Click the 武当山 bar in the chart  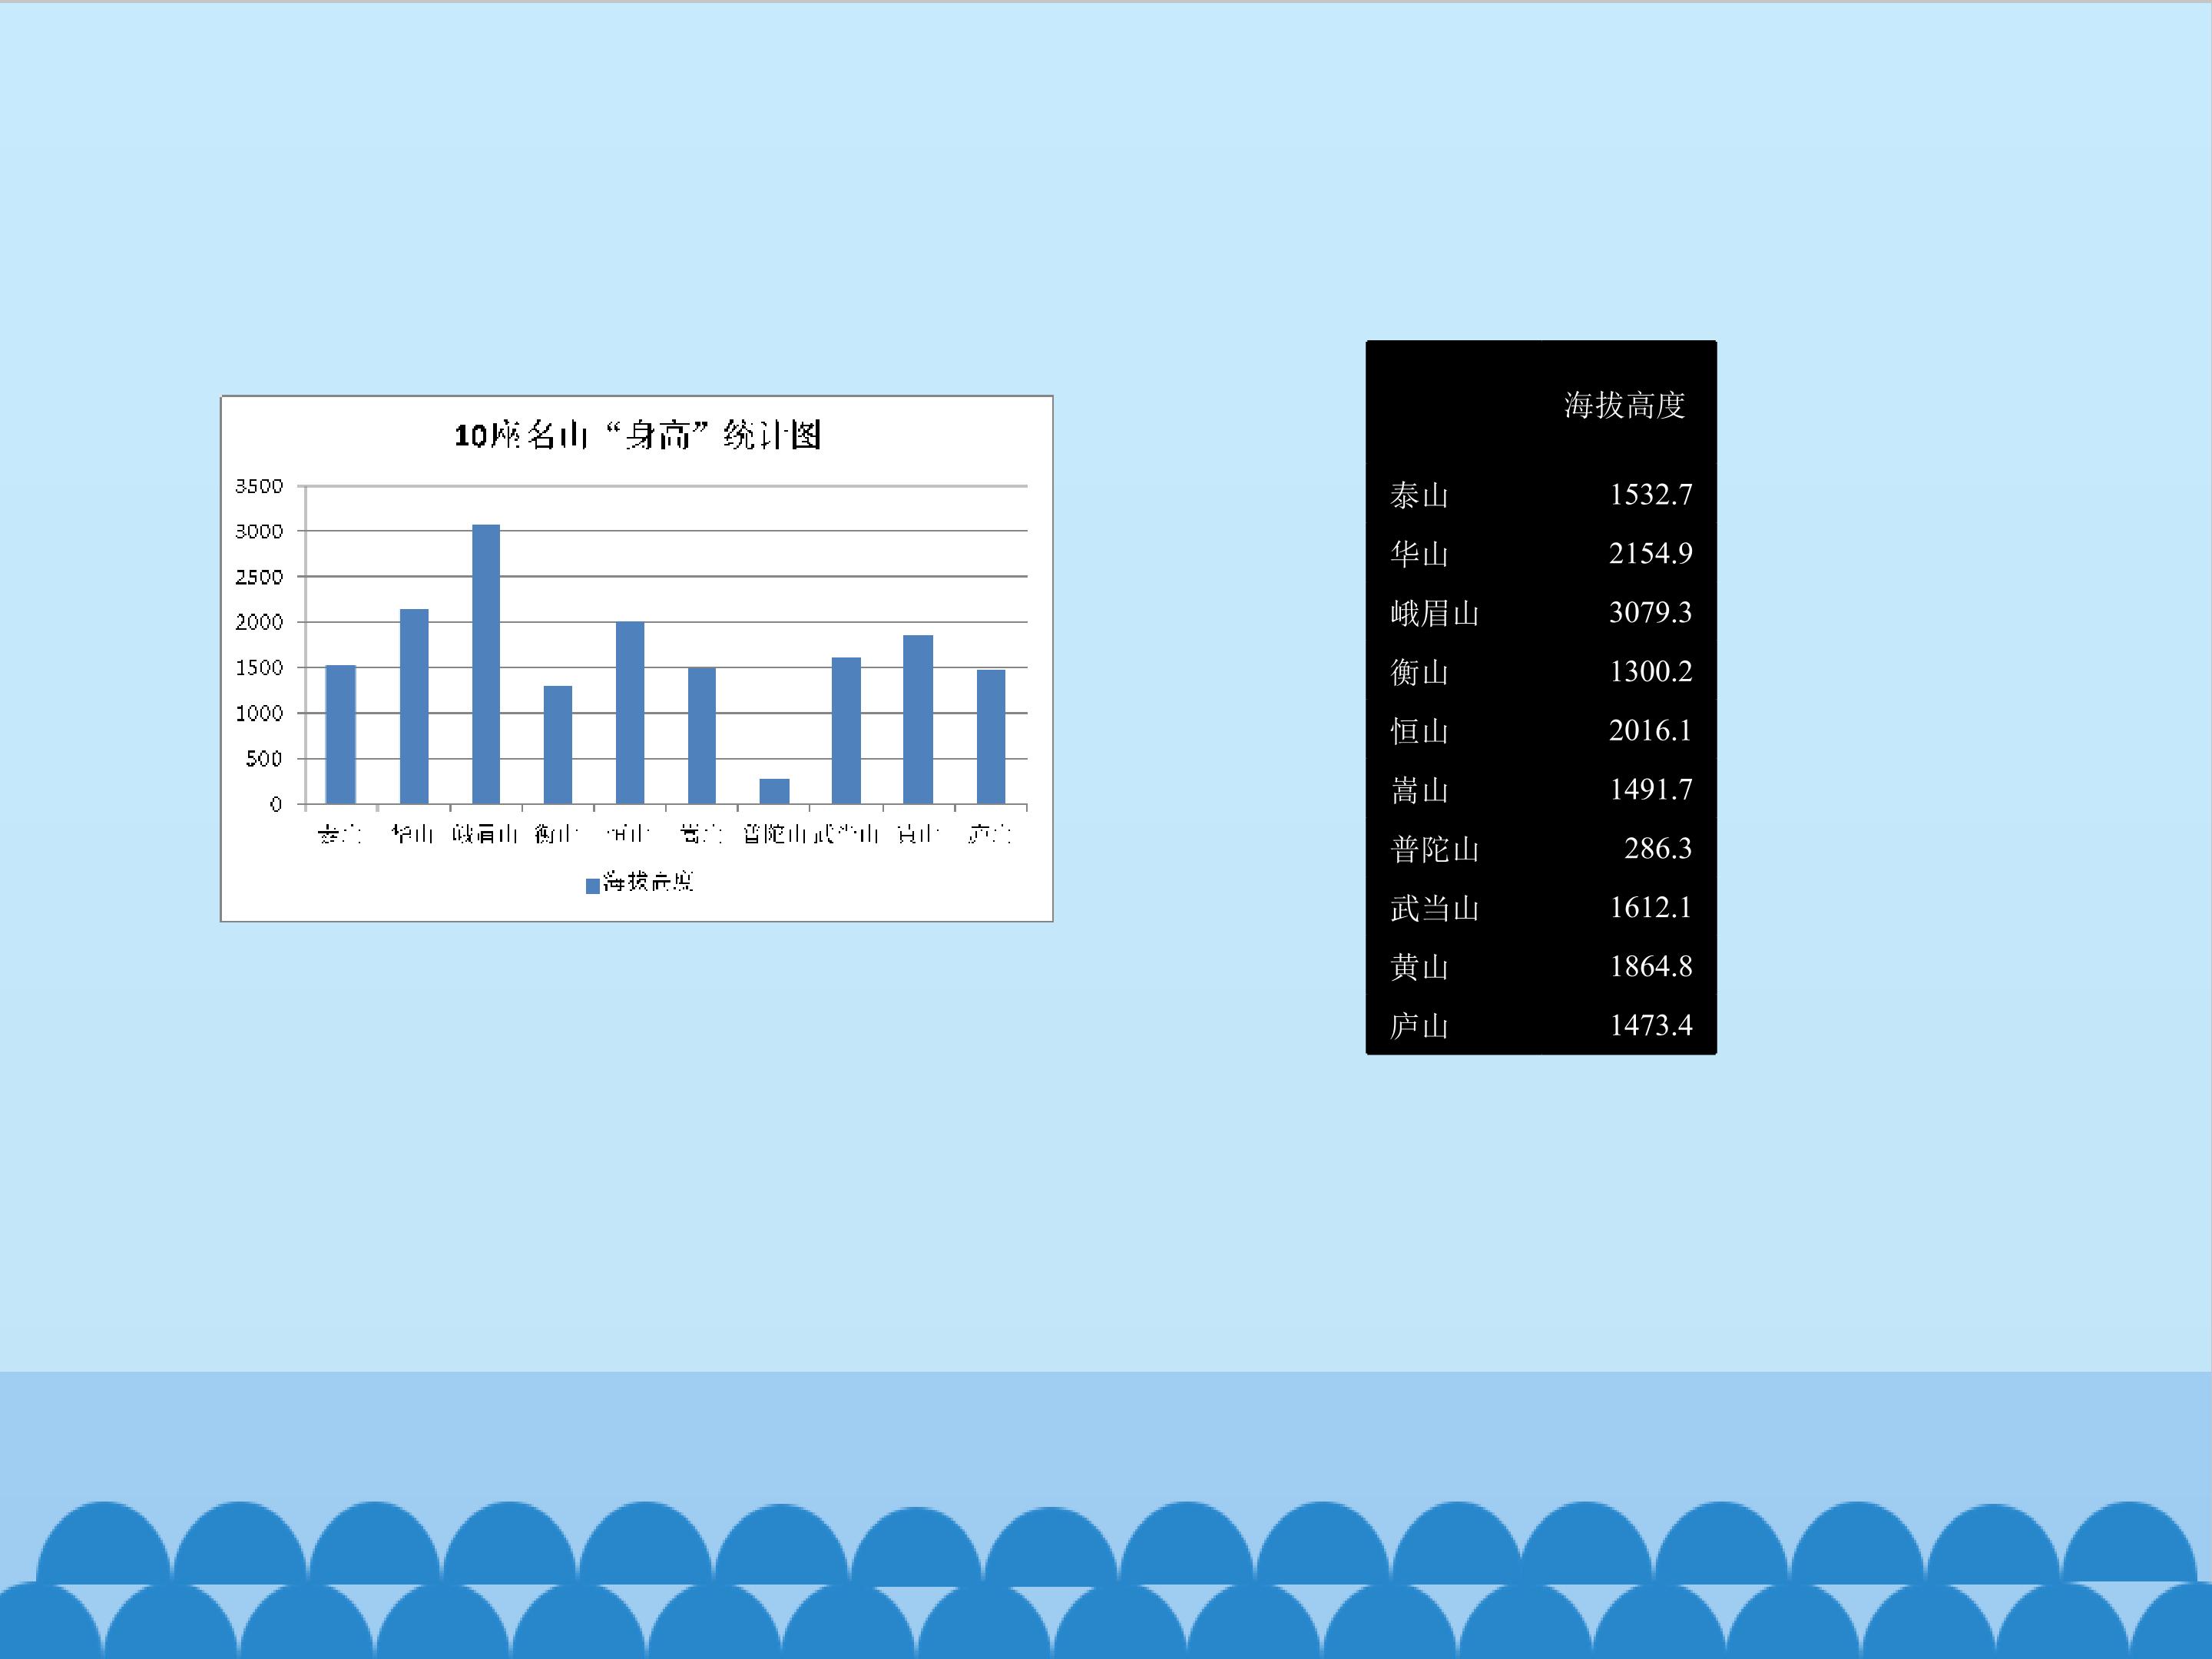pos(846,731)
